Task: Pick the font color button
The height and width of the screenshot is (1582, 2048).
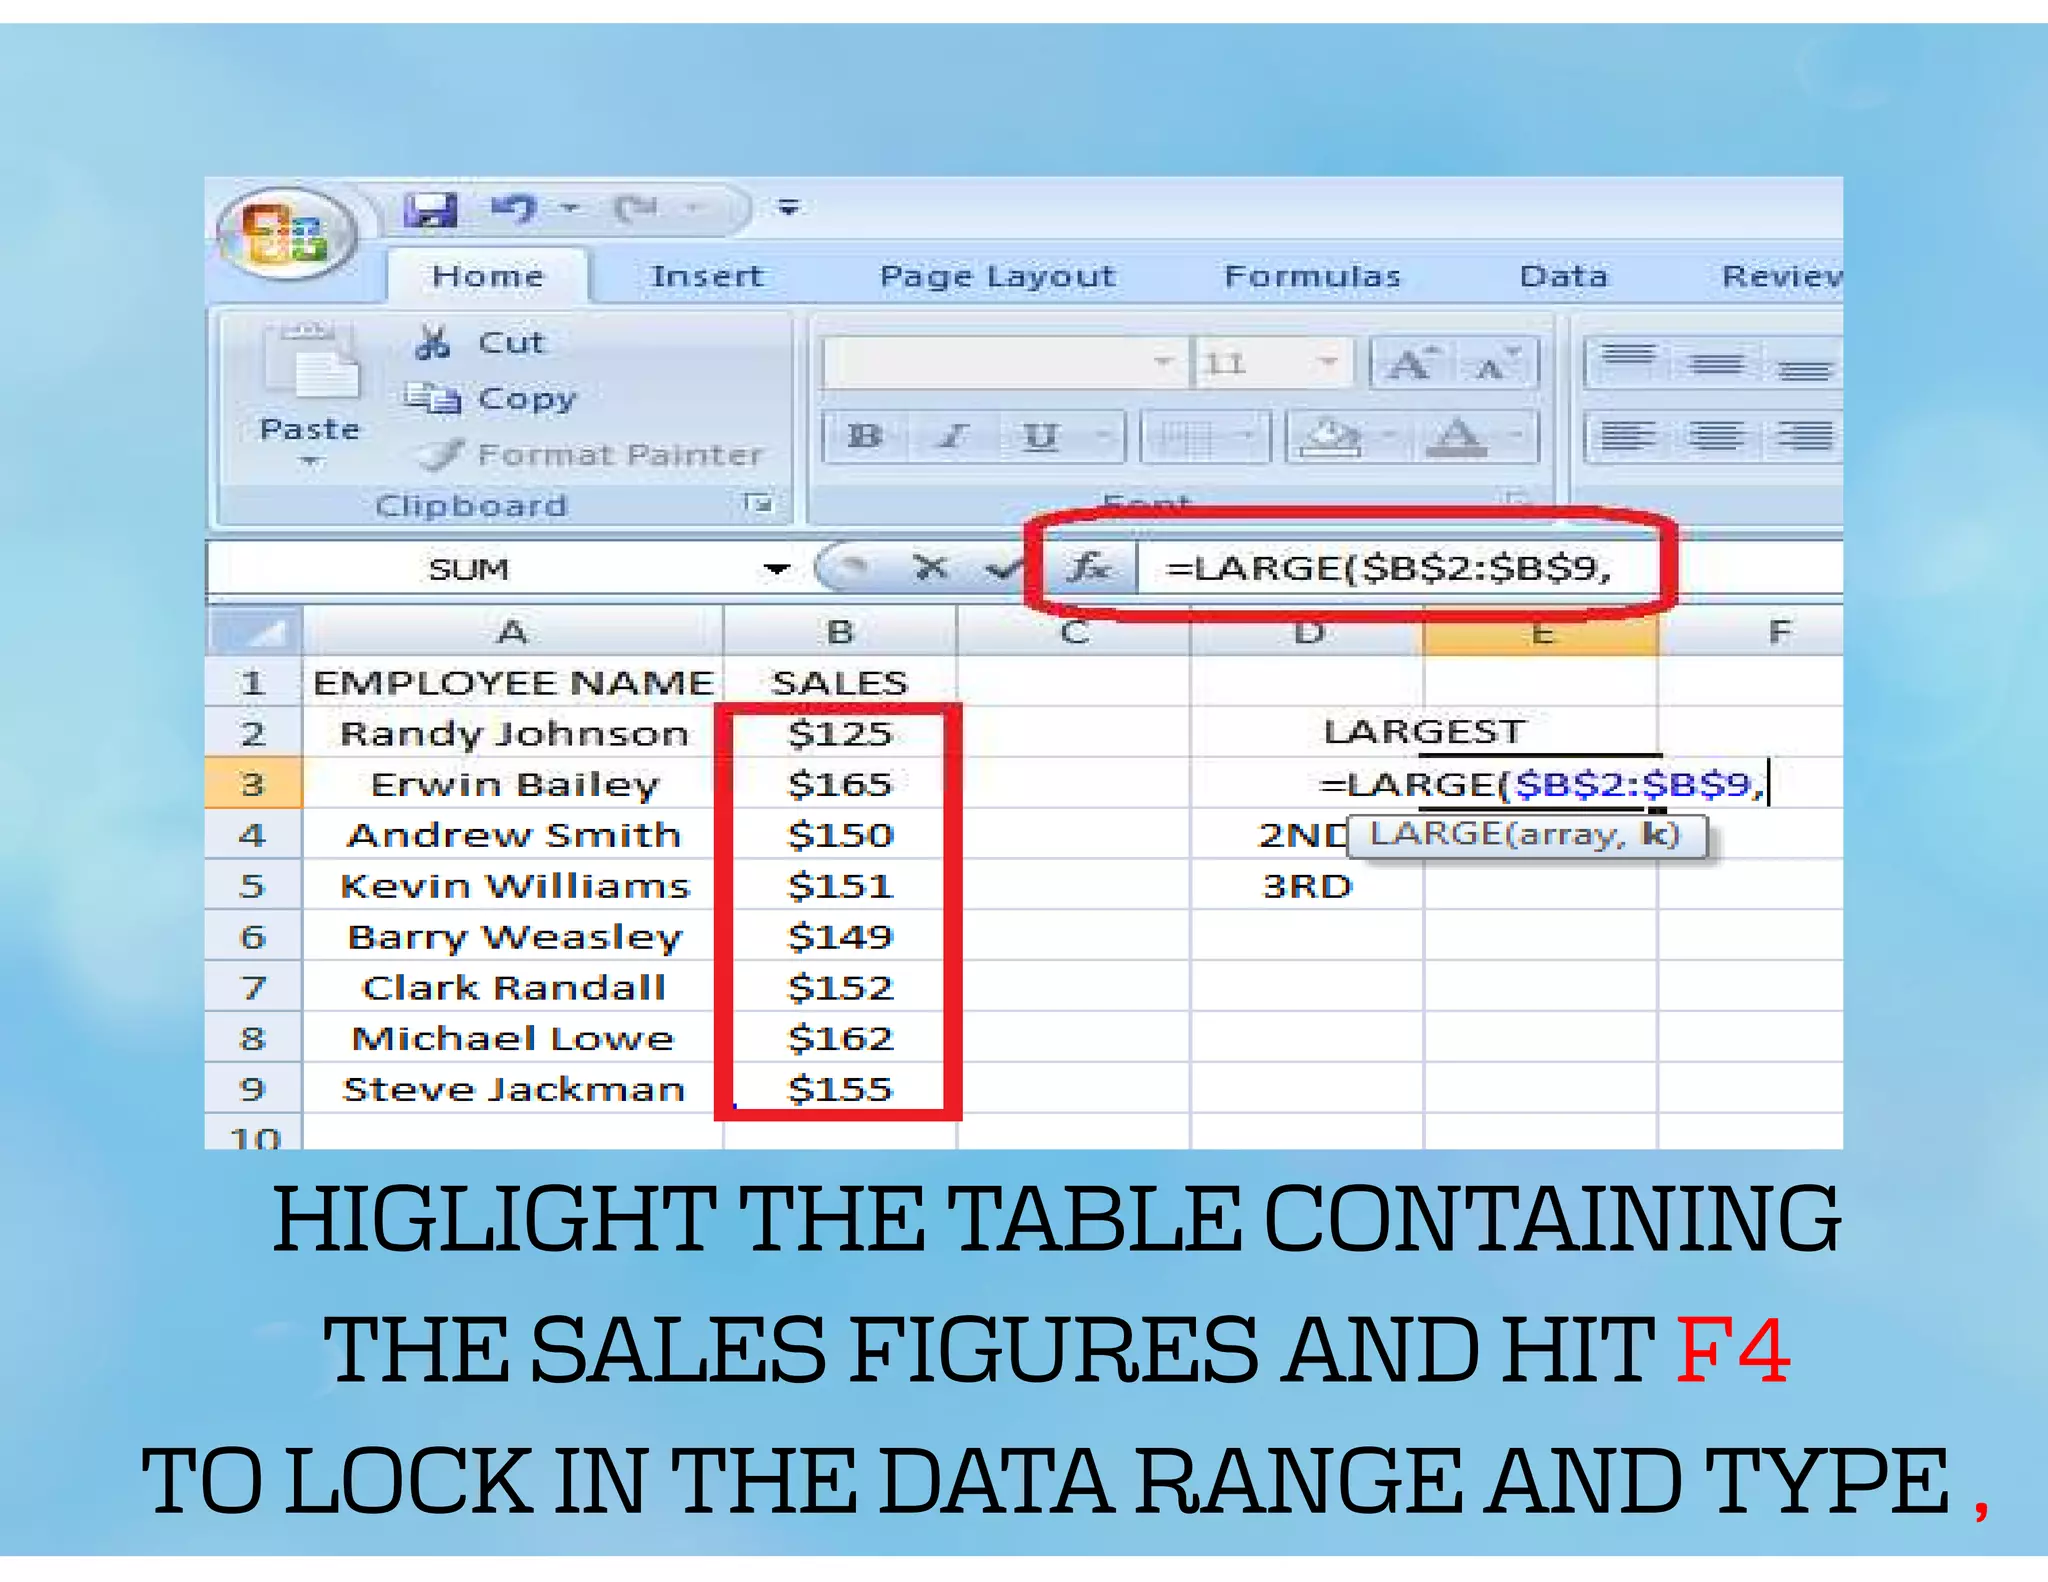Action: click(x=1456, y=436)
